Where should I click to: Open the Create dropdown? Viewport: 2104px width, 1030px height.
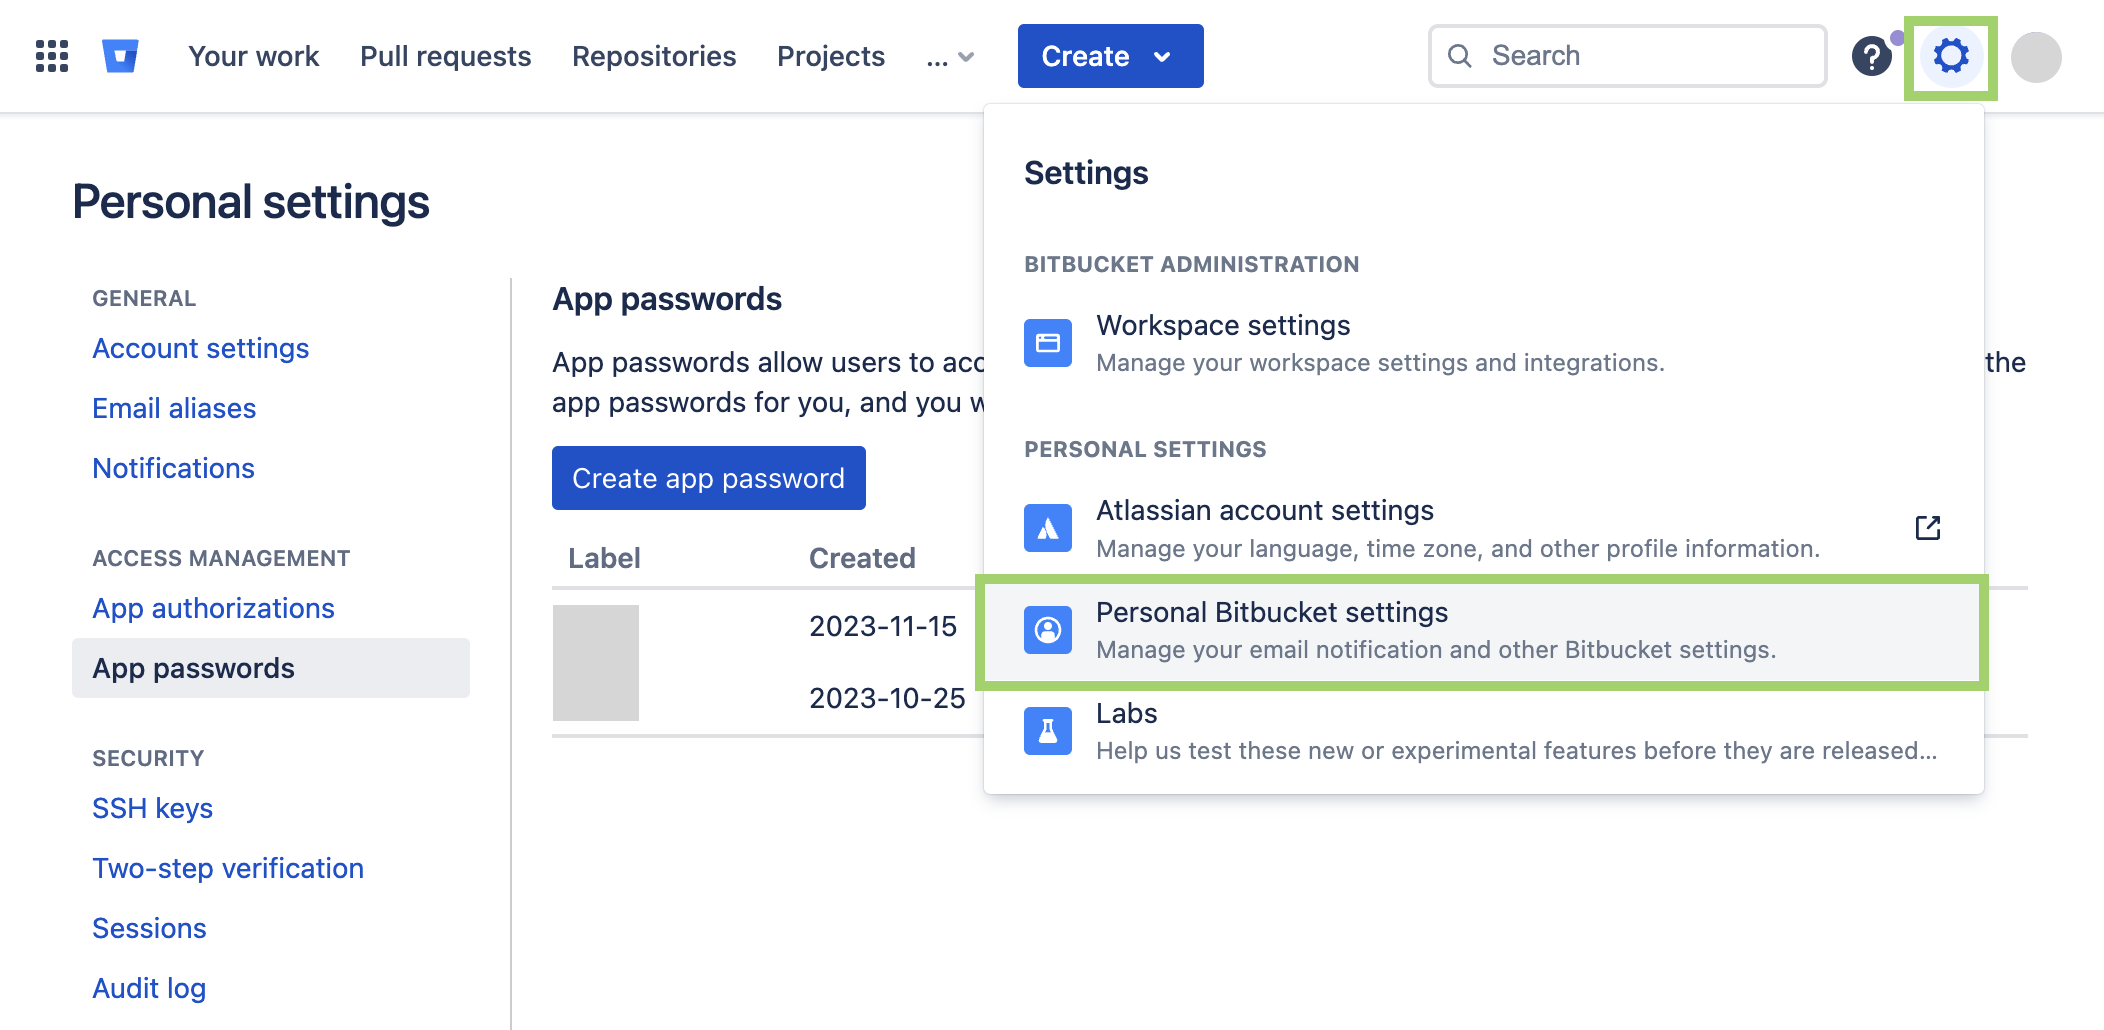[1109, 56]
